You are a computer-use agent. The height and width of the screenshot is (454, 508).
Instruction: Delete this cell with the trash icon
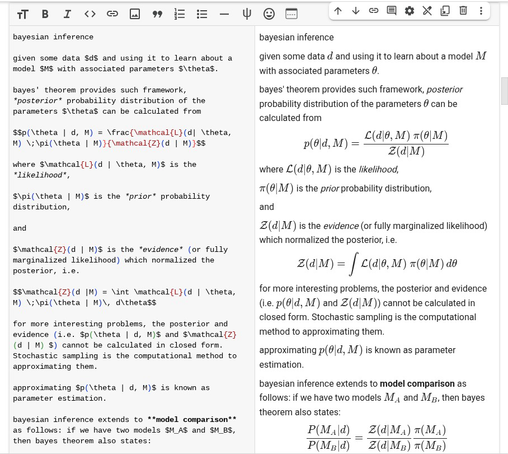pyautogui.click(x=463, y=11)
